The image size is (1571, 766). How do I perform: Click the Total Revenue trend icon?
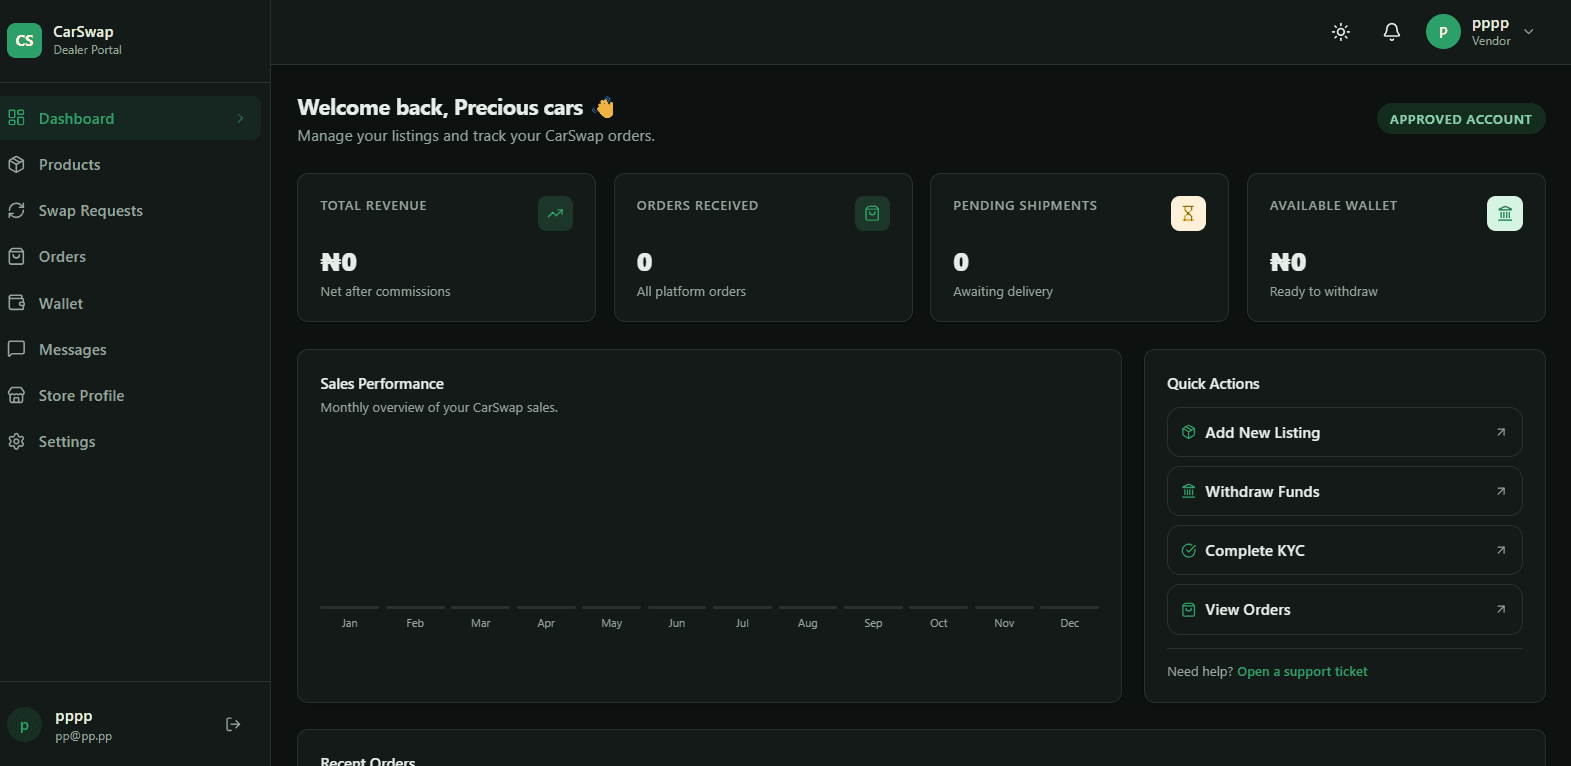coord(555,213)
